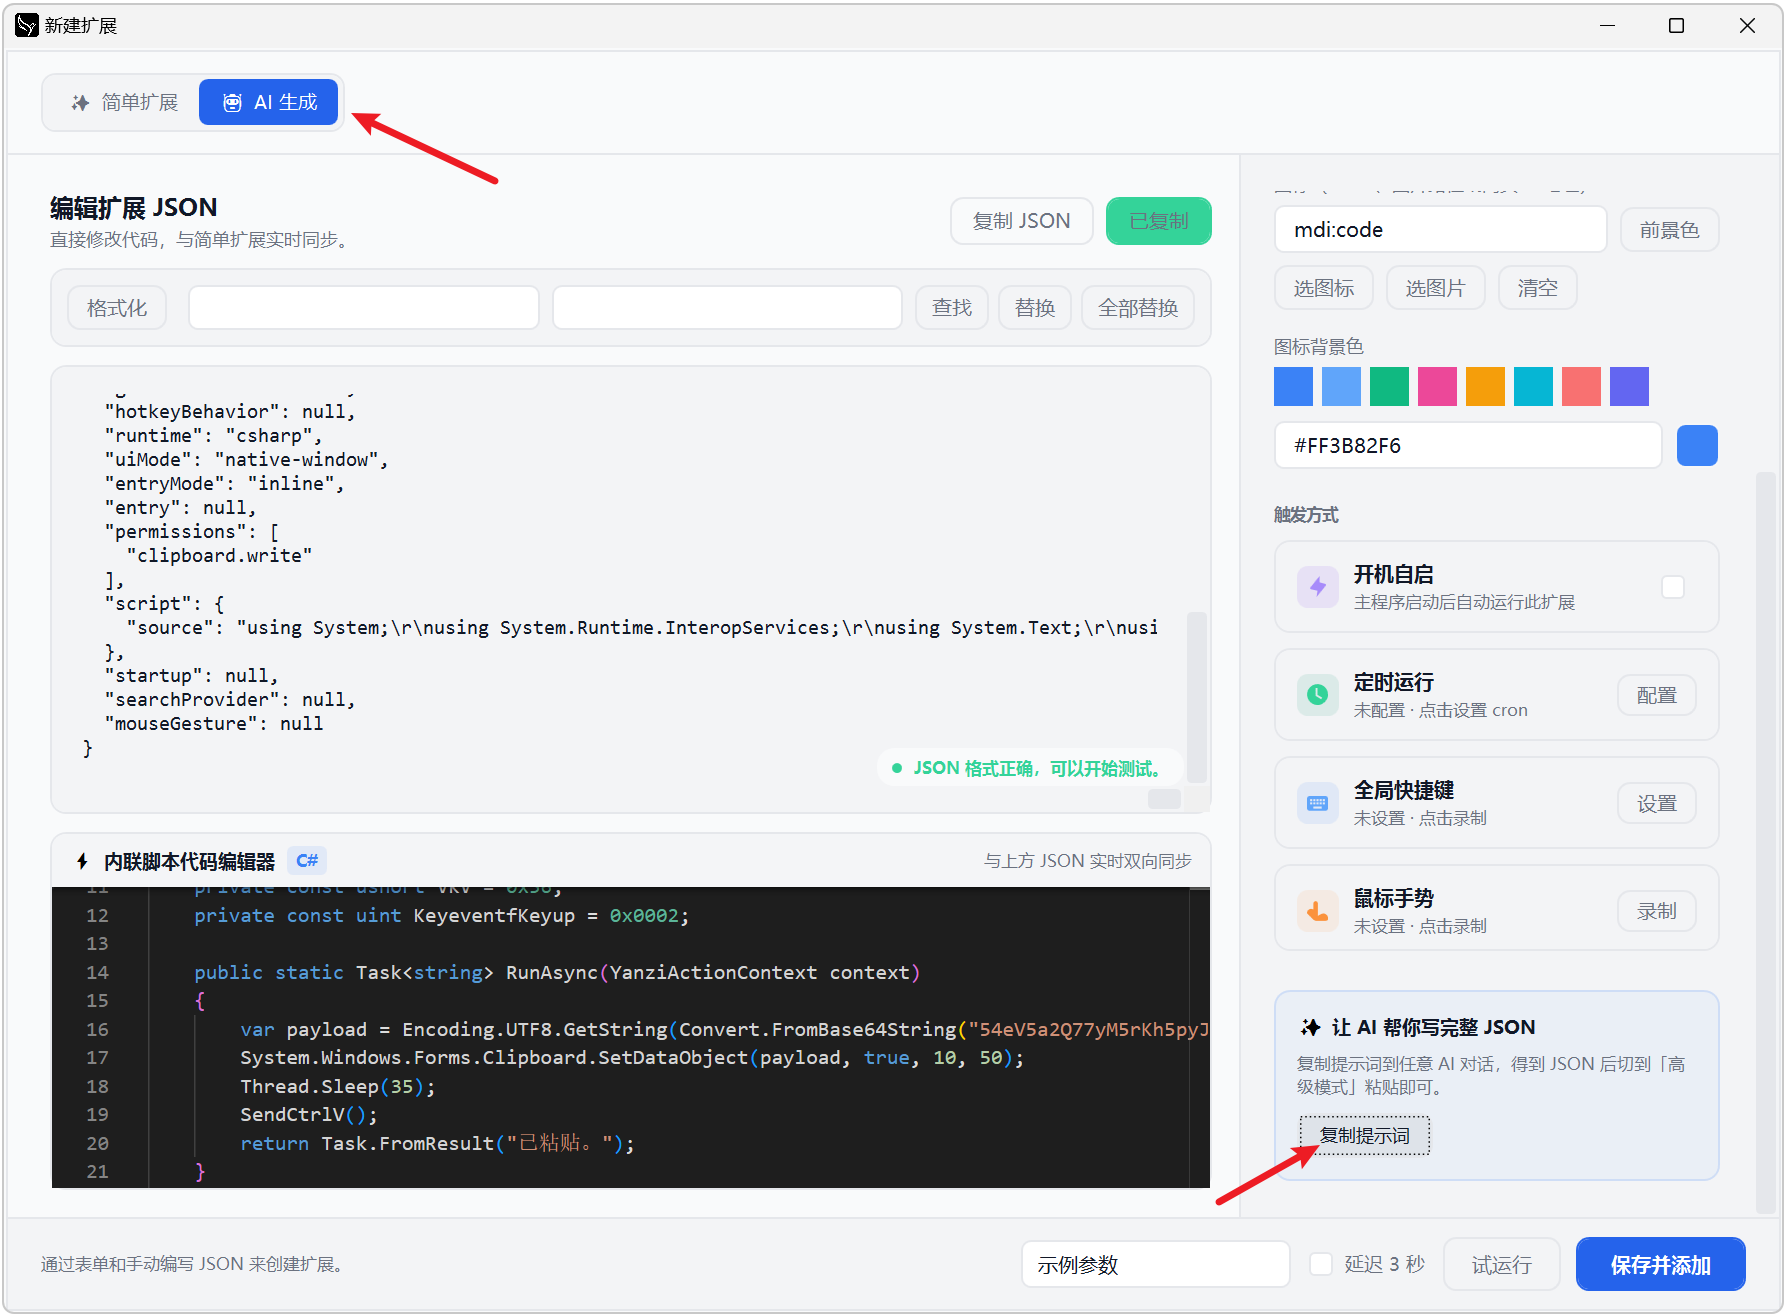Click the 前景色 button
The image size is (1786, 1316).
coord(1669,230)
